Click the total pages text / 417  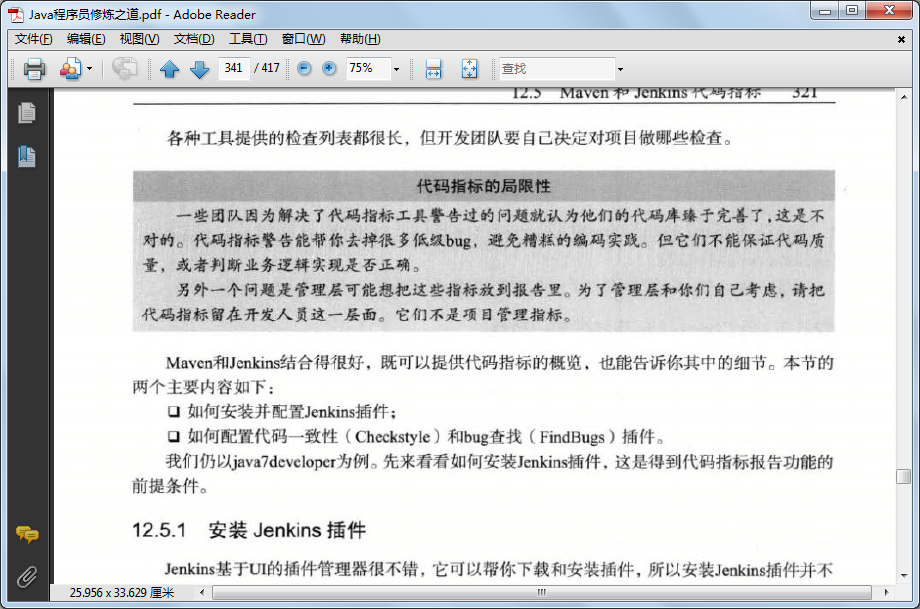(267, 68)
